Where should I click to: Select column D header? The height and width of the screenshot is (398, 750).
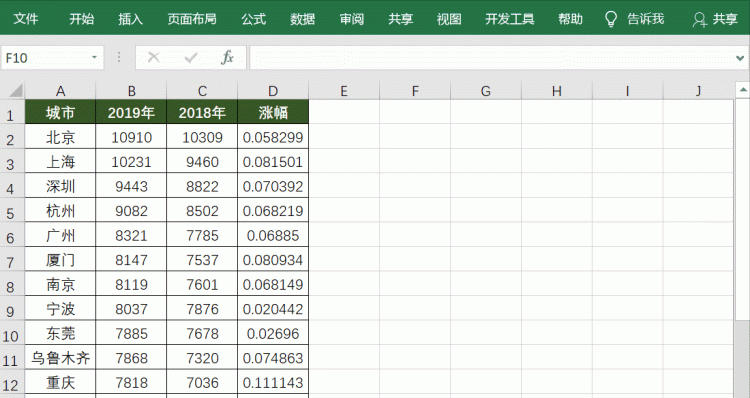273,91
